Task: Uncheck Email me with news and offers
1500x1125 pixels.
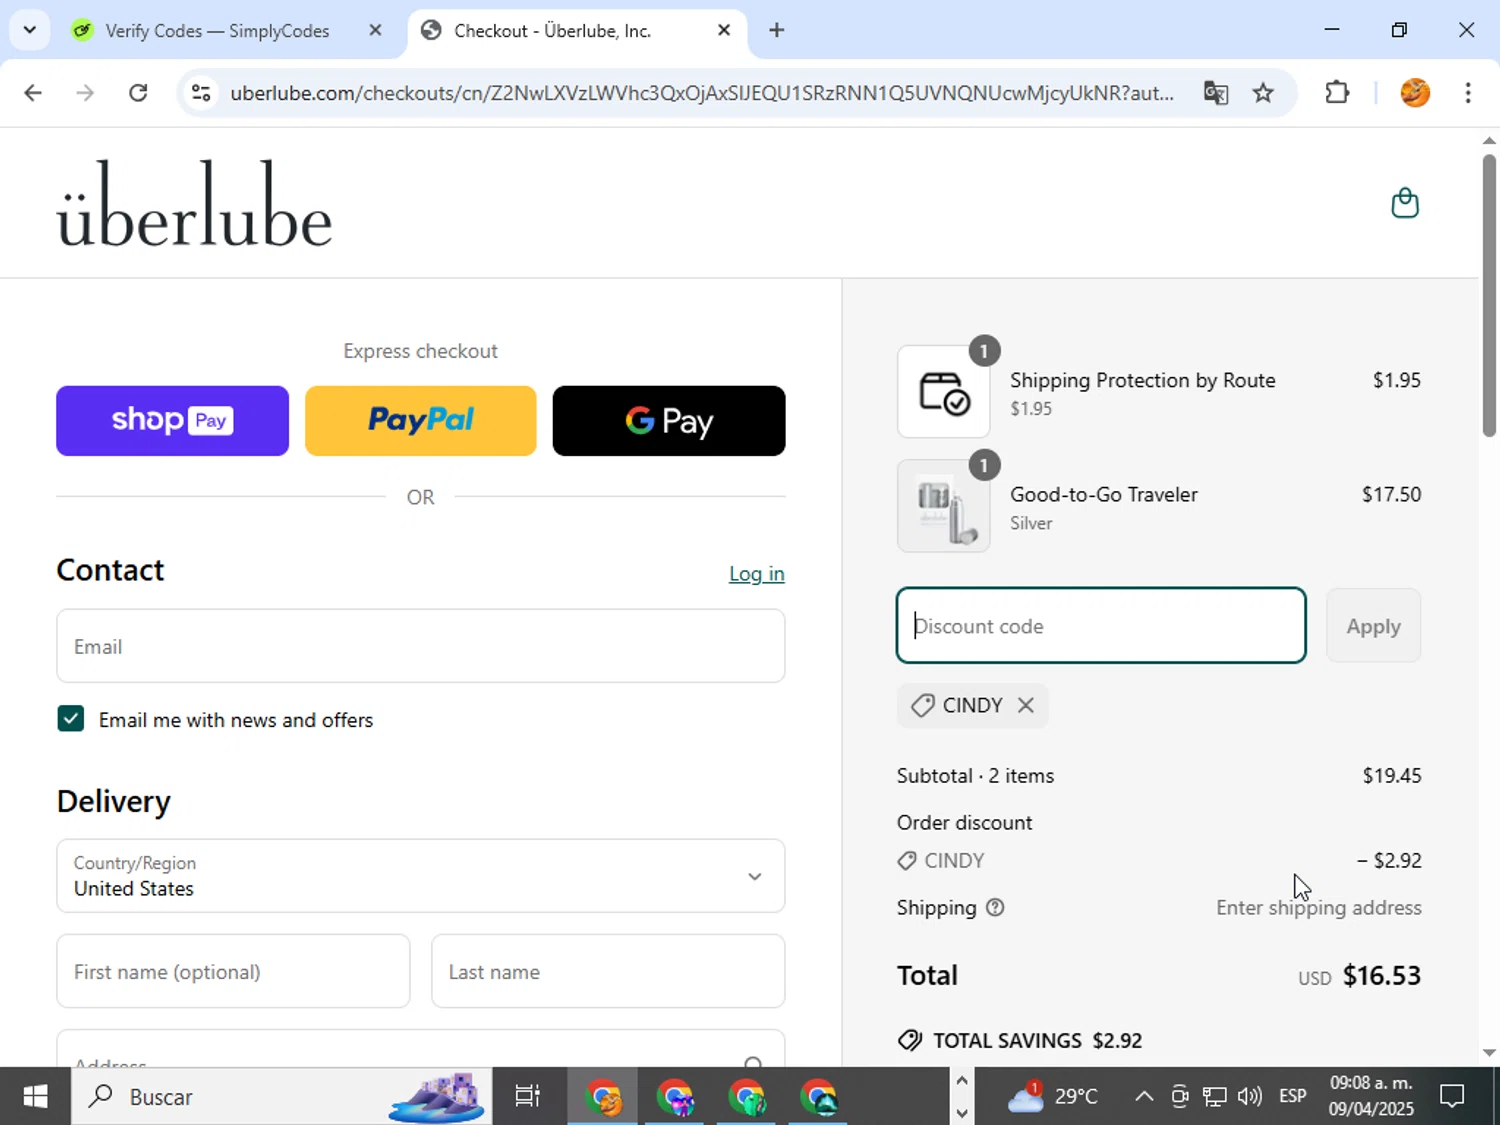Action: pos(70,719)
